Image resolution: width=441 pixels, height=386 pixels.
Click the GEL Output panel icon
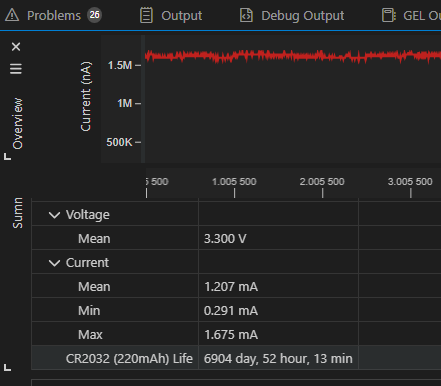pyautogui.click(x=389, y=15)
